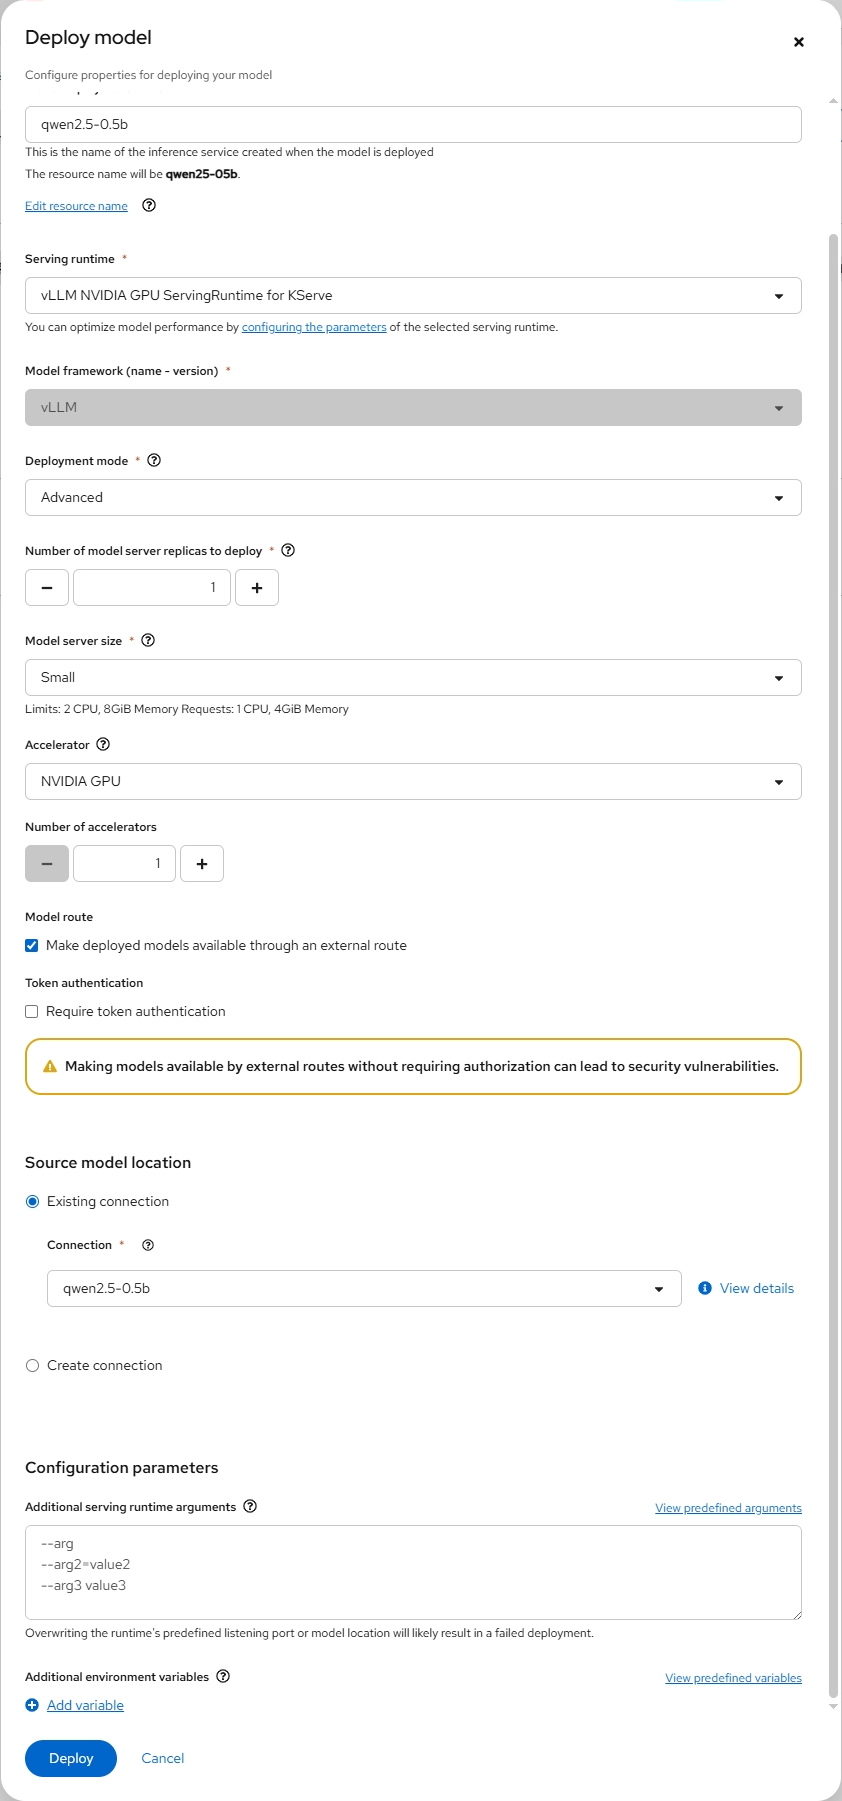Open the Connection qwen2.5-0.5b dropdown

(364, 1288)
